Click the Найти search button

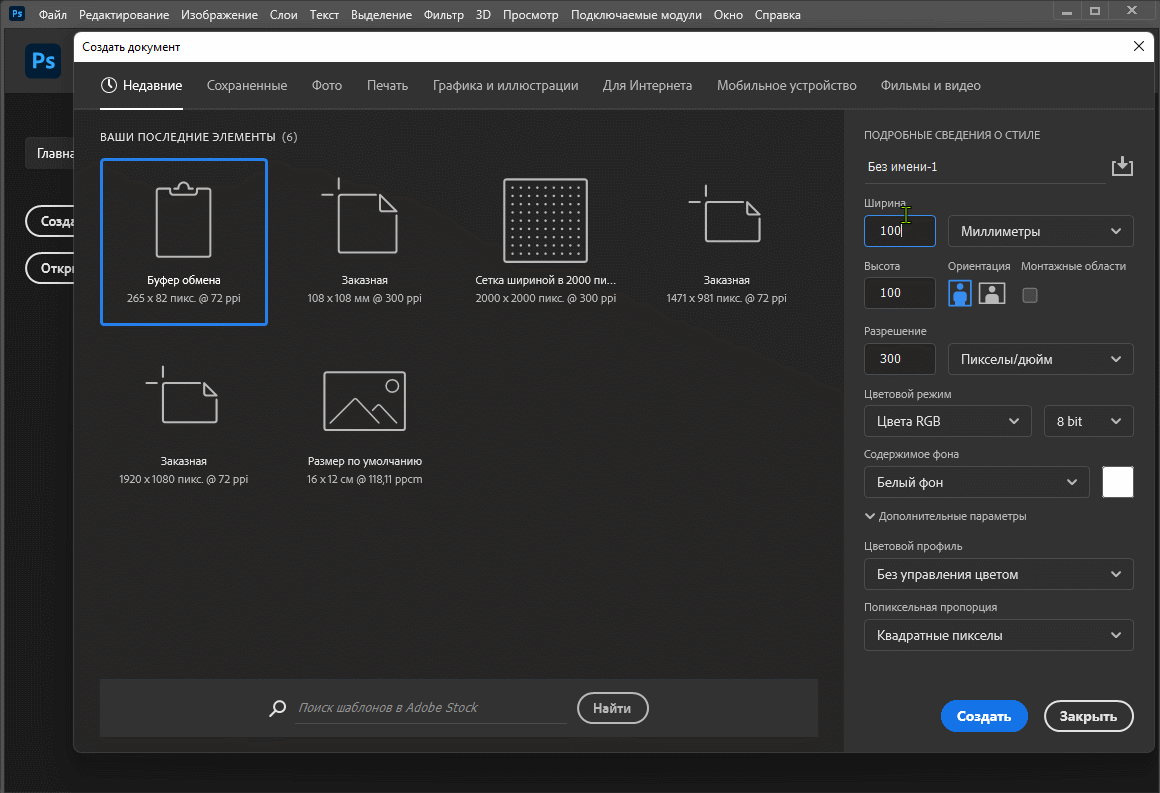pos(613,708)
